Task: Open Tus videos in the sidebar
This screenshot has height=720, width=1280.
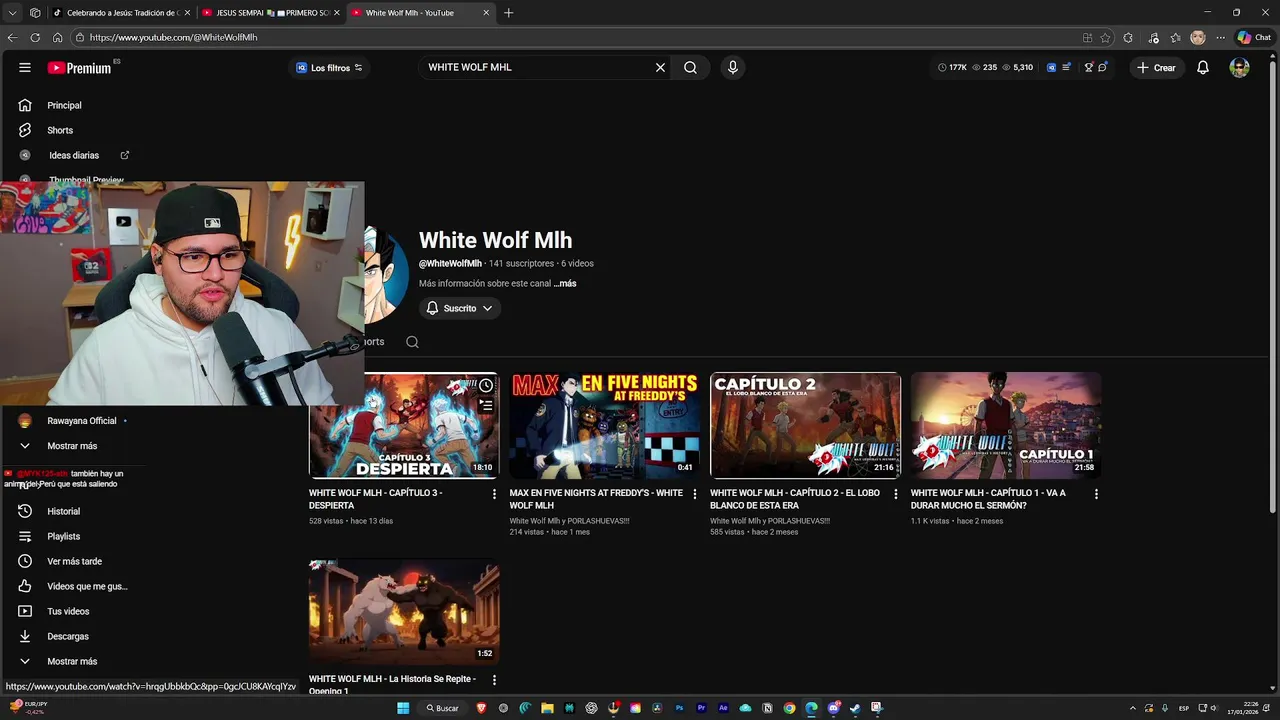Action: tap(68, 611)
